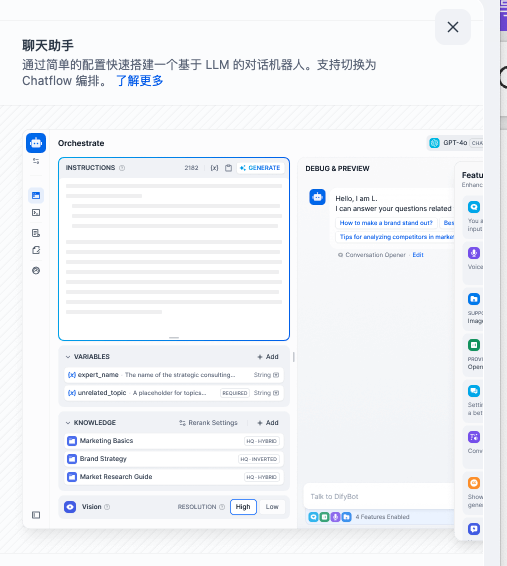Select the unrelated_topic variable row
Screen dimensions: 507x566
[x=174, y=393]
